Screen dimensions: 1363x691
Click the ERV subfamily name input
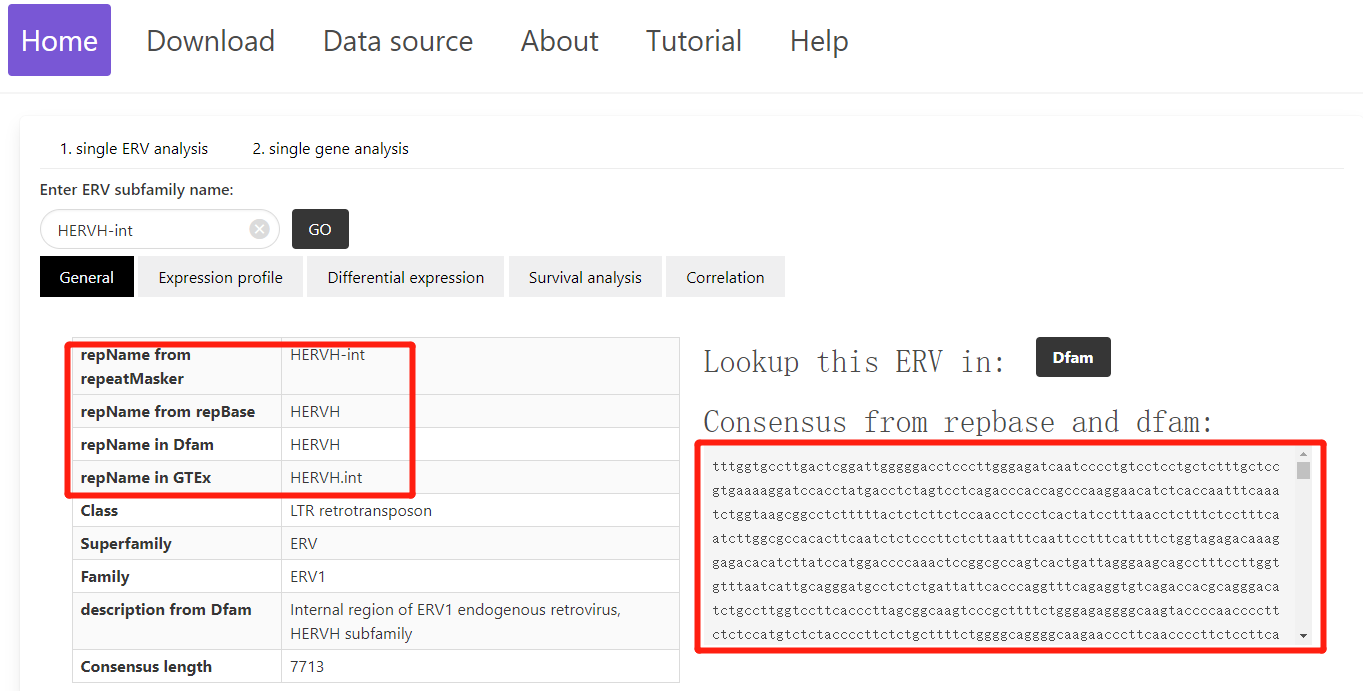150,229
